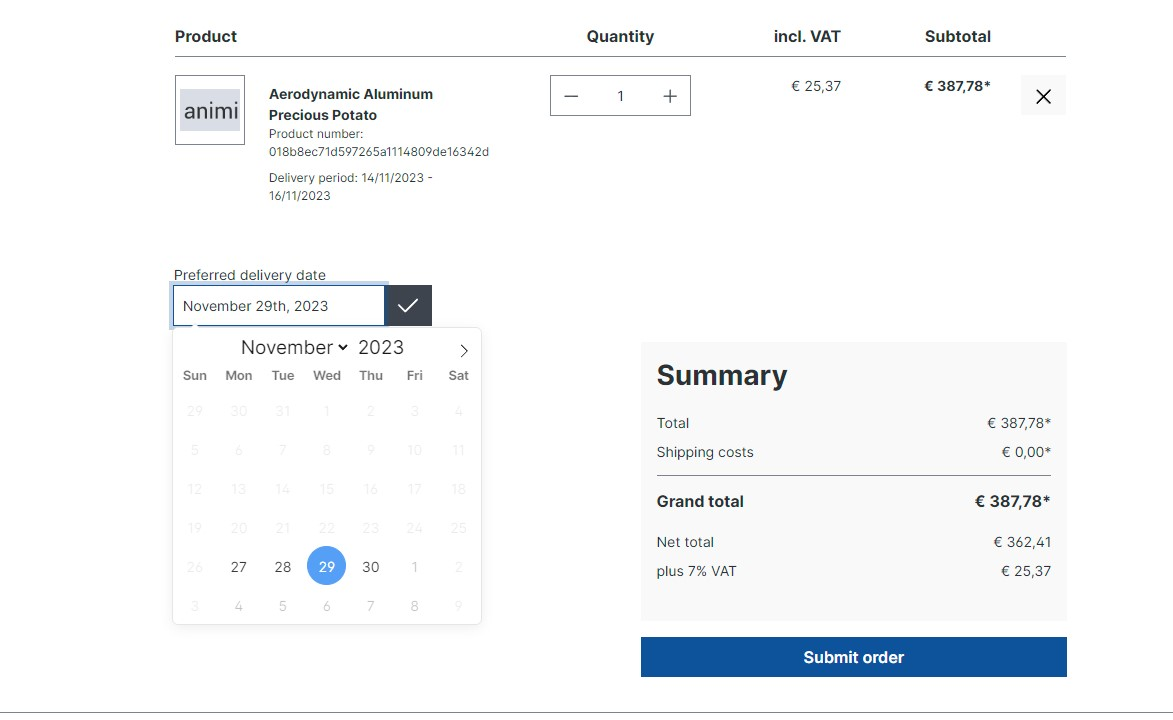Select November 28 as delivery date

pyautogui.click(x=282, y=566)
